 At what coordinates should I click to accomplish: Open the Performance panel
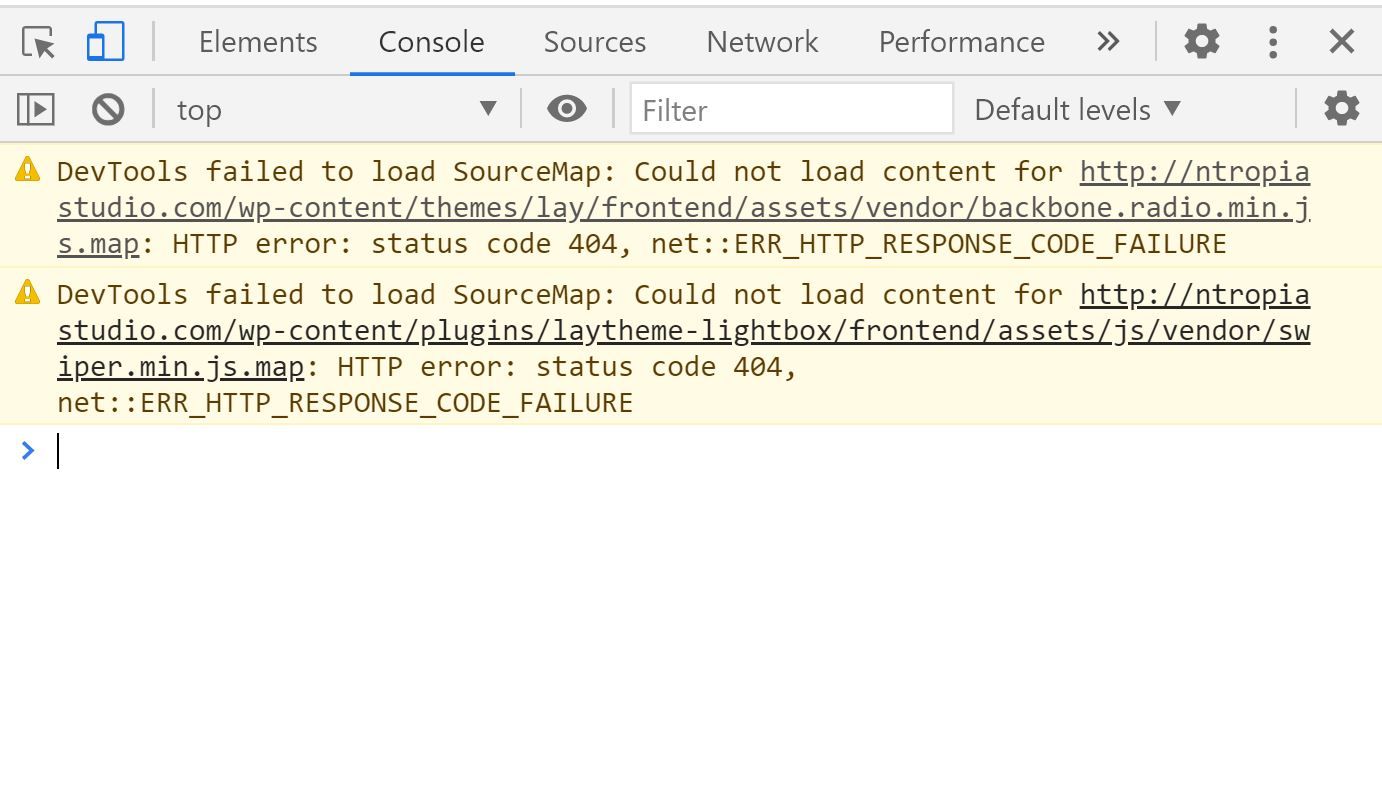[x=960, y=42]
